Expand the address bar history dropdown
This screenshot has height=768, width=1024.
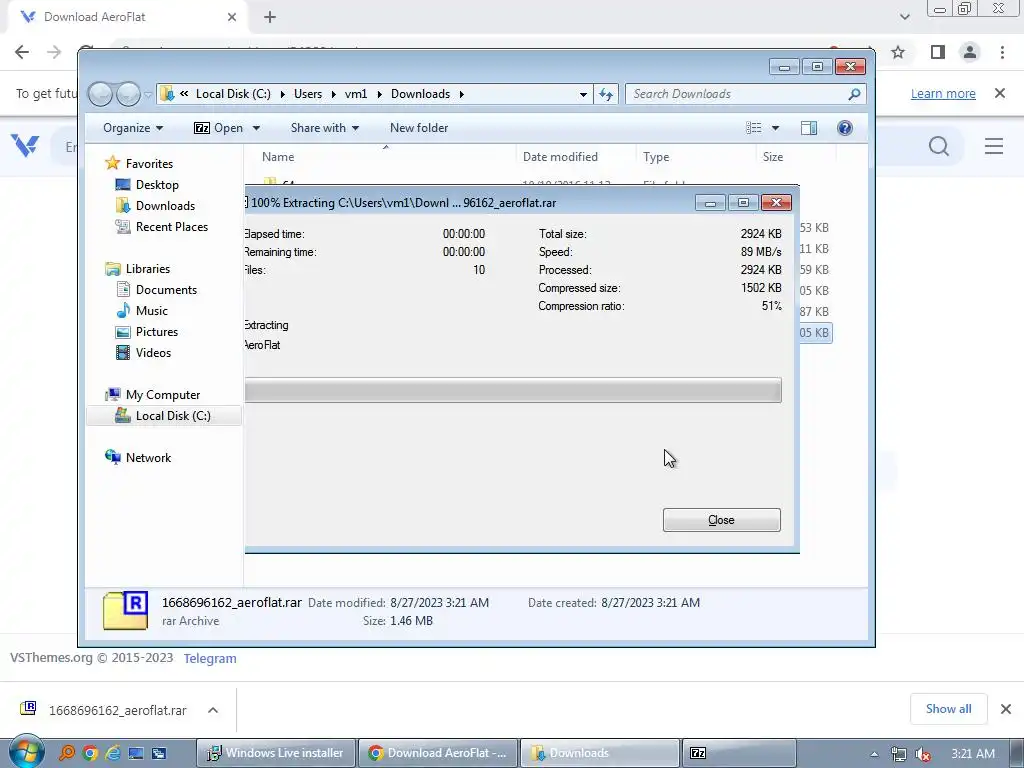[x=583, y=95]
